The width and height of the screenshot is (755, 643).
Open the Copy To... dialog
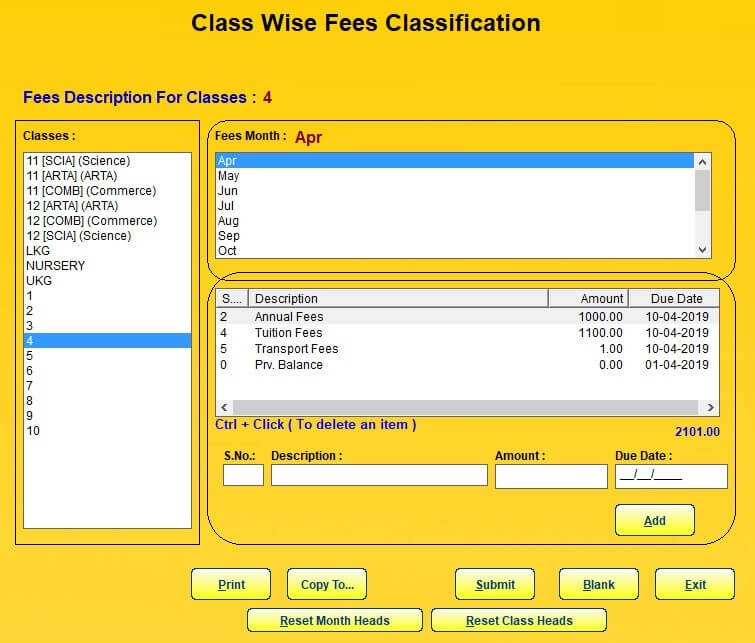point(327,584)
